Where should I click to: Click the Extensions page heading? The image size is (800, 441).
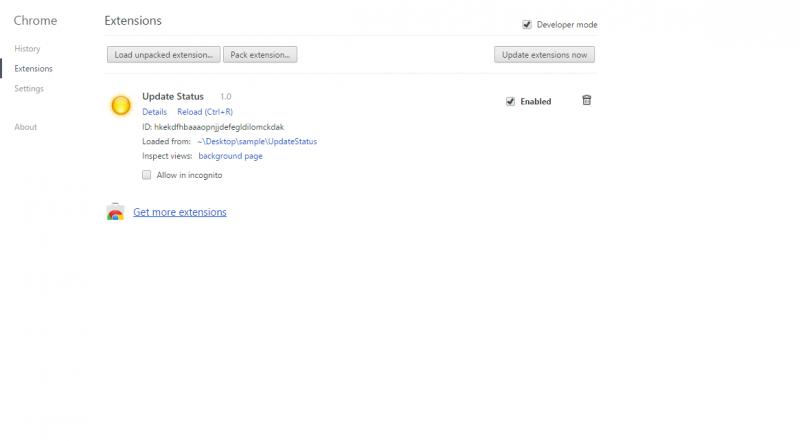click(133, 20)
